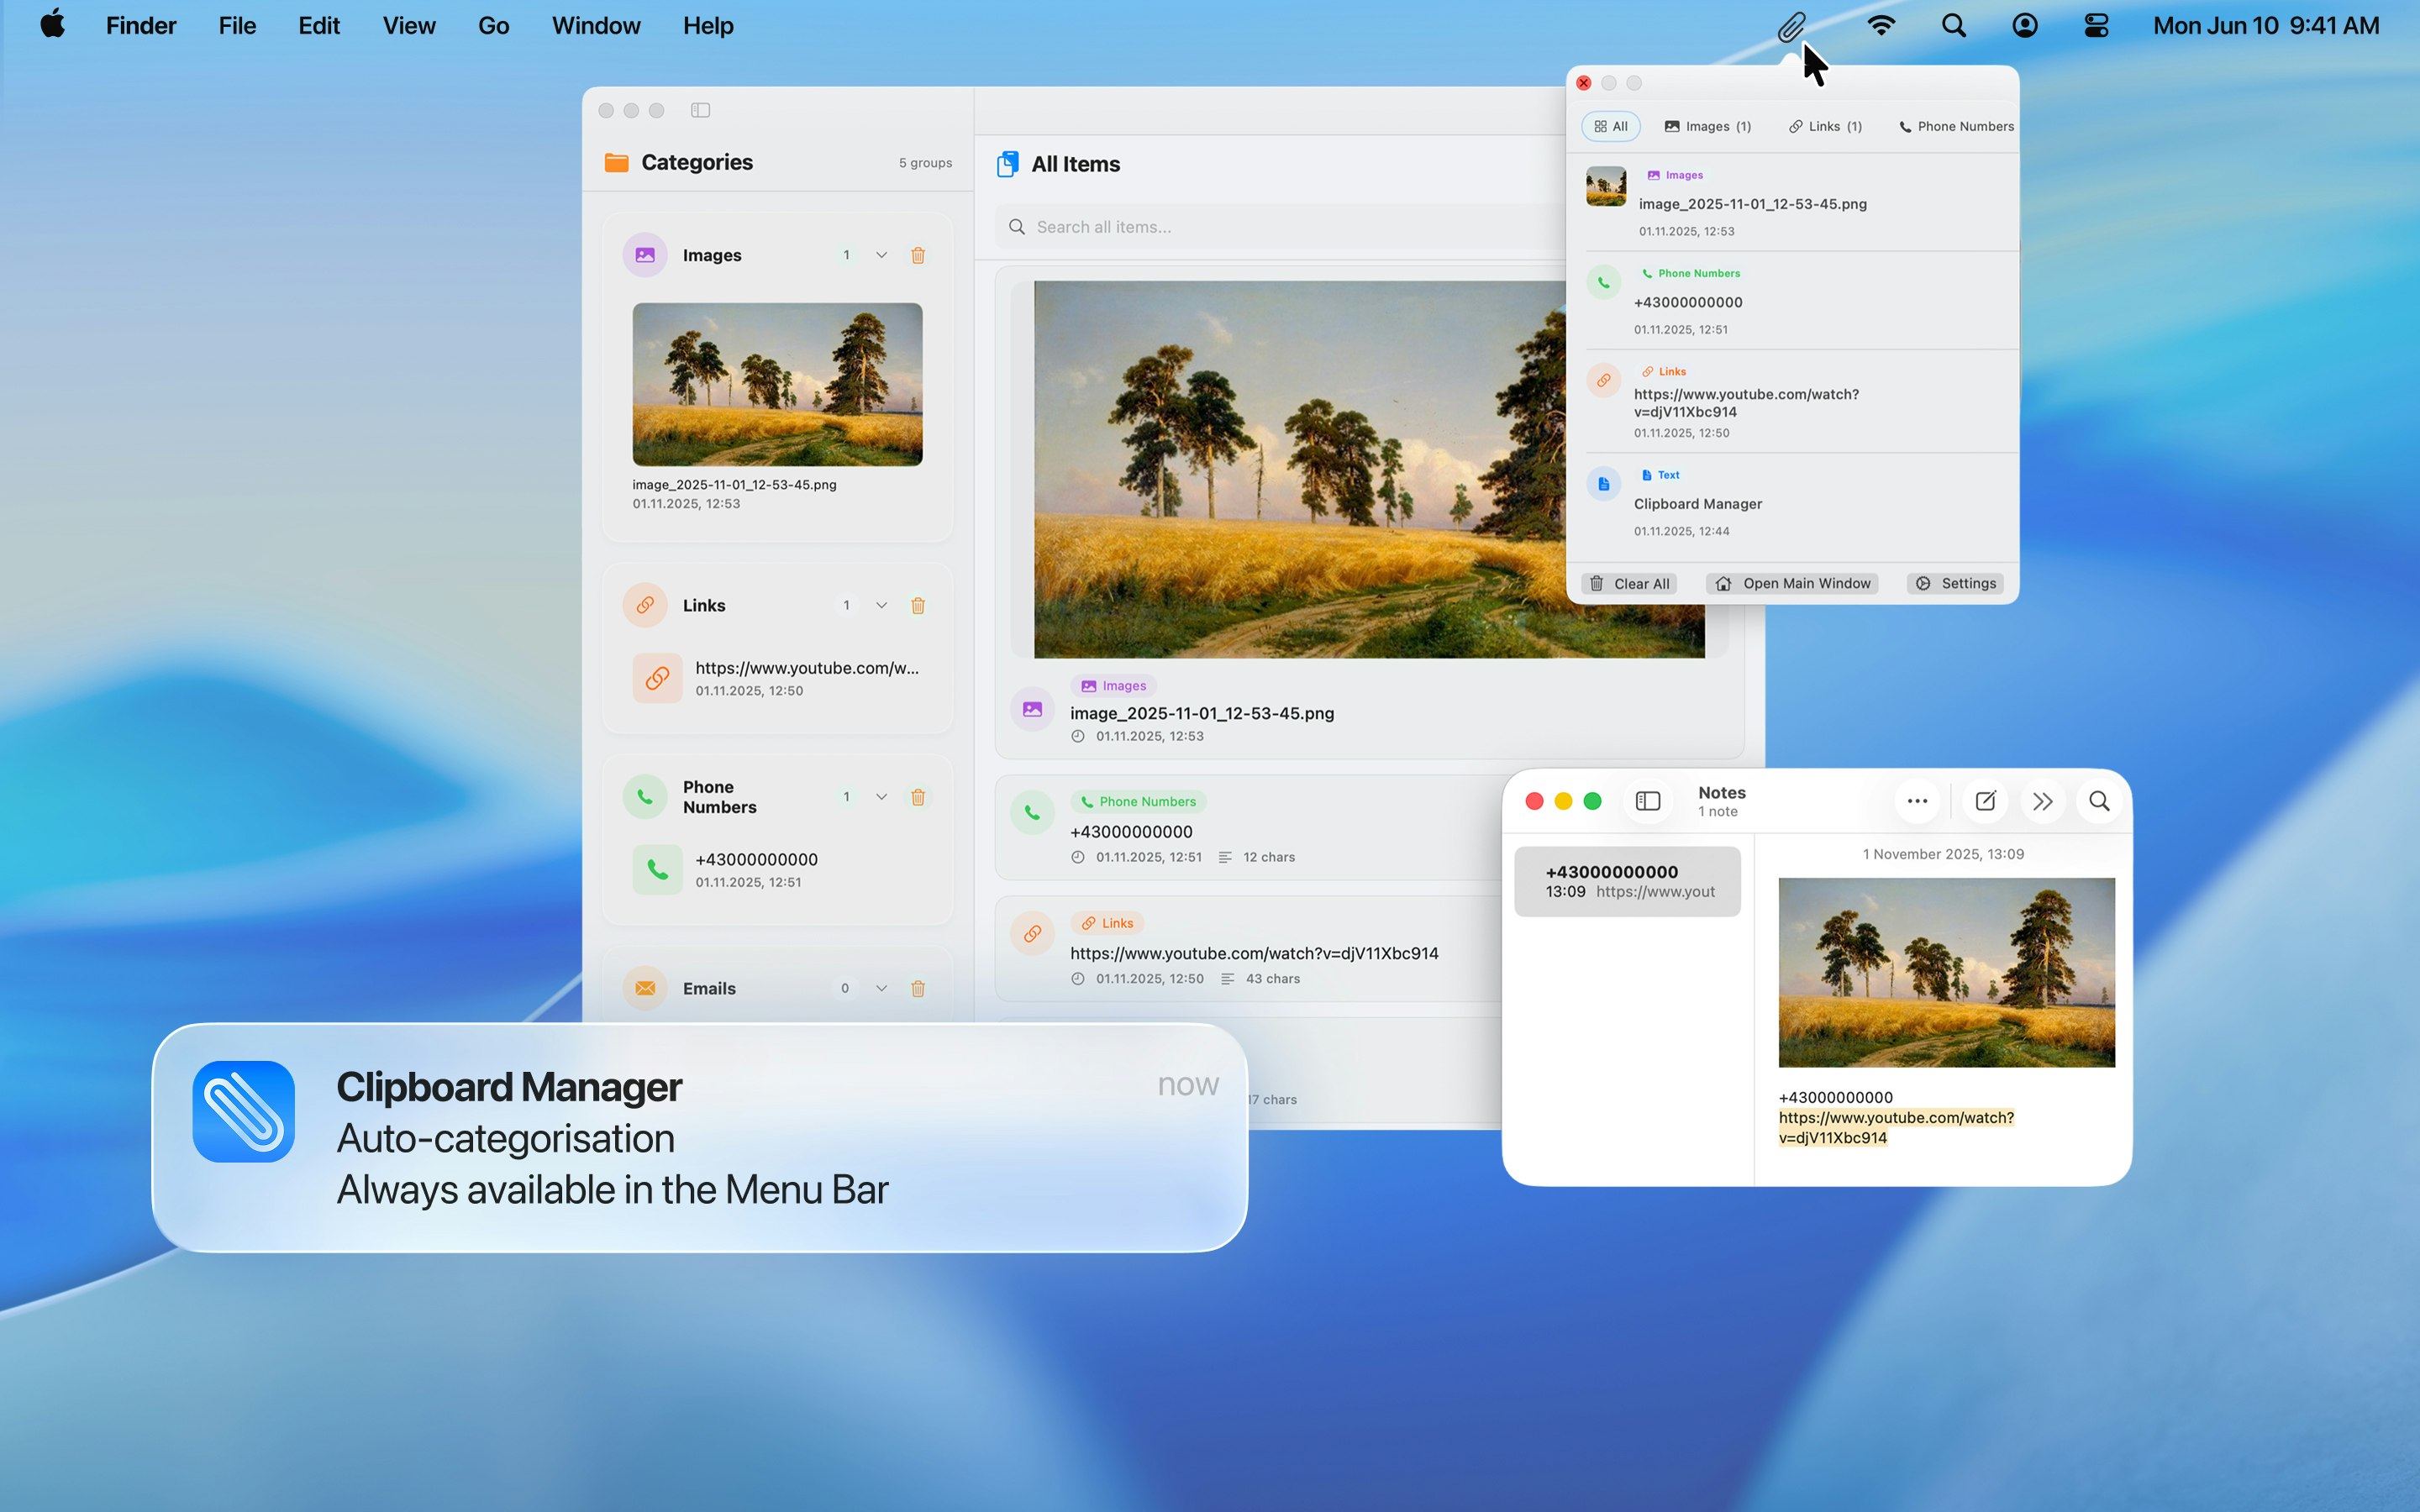
Task: Toggle the sidebar in the Clipboard Manager window
Action: click(701, 110)
